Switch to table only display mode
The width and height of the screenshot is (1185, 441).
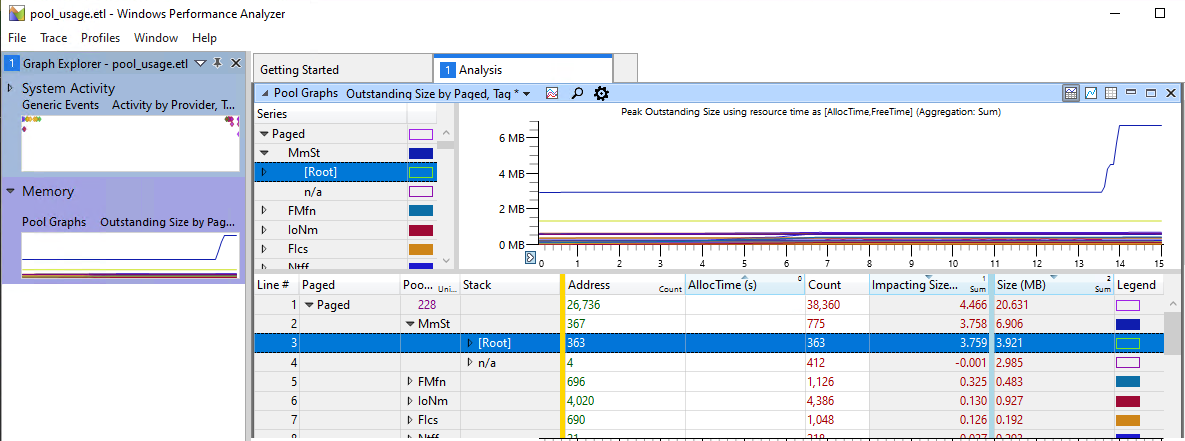pos(1111,94)
